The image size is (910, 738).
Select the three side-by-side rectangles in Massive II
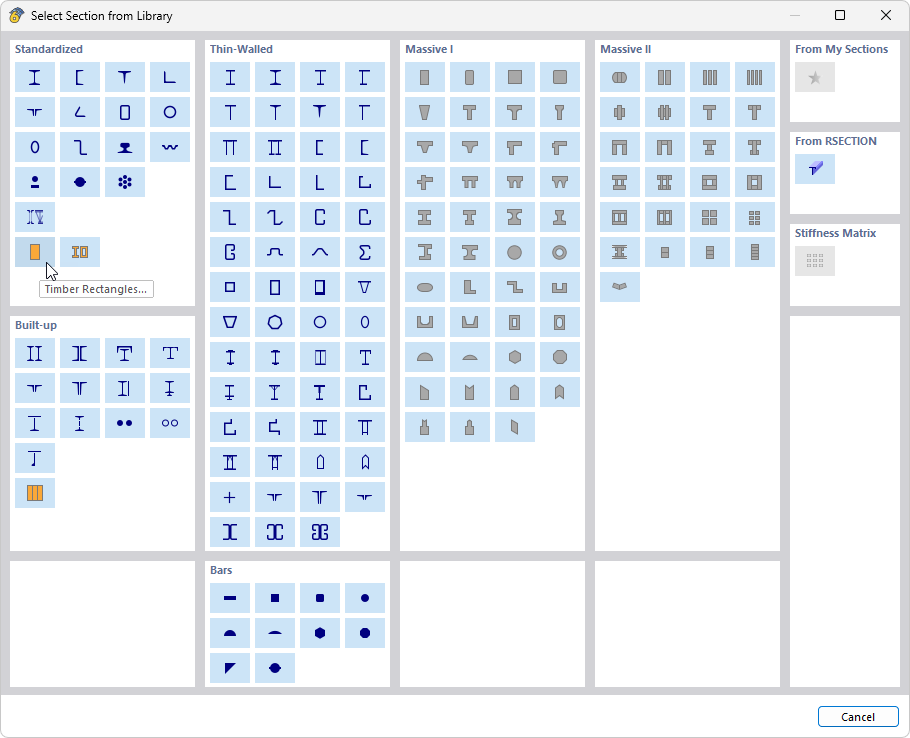point(710,77)
